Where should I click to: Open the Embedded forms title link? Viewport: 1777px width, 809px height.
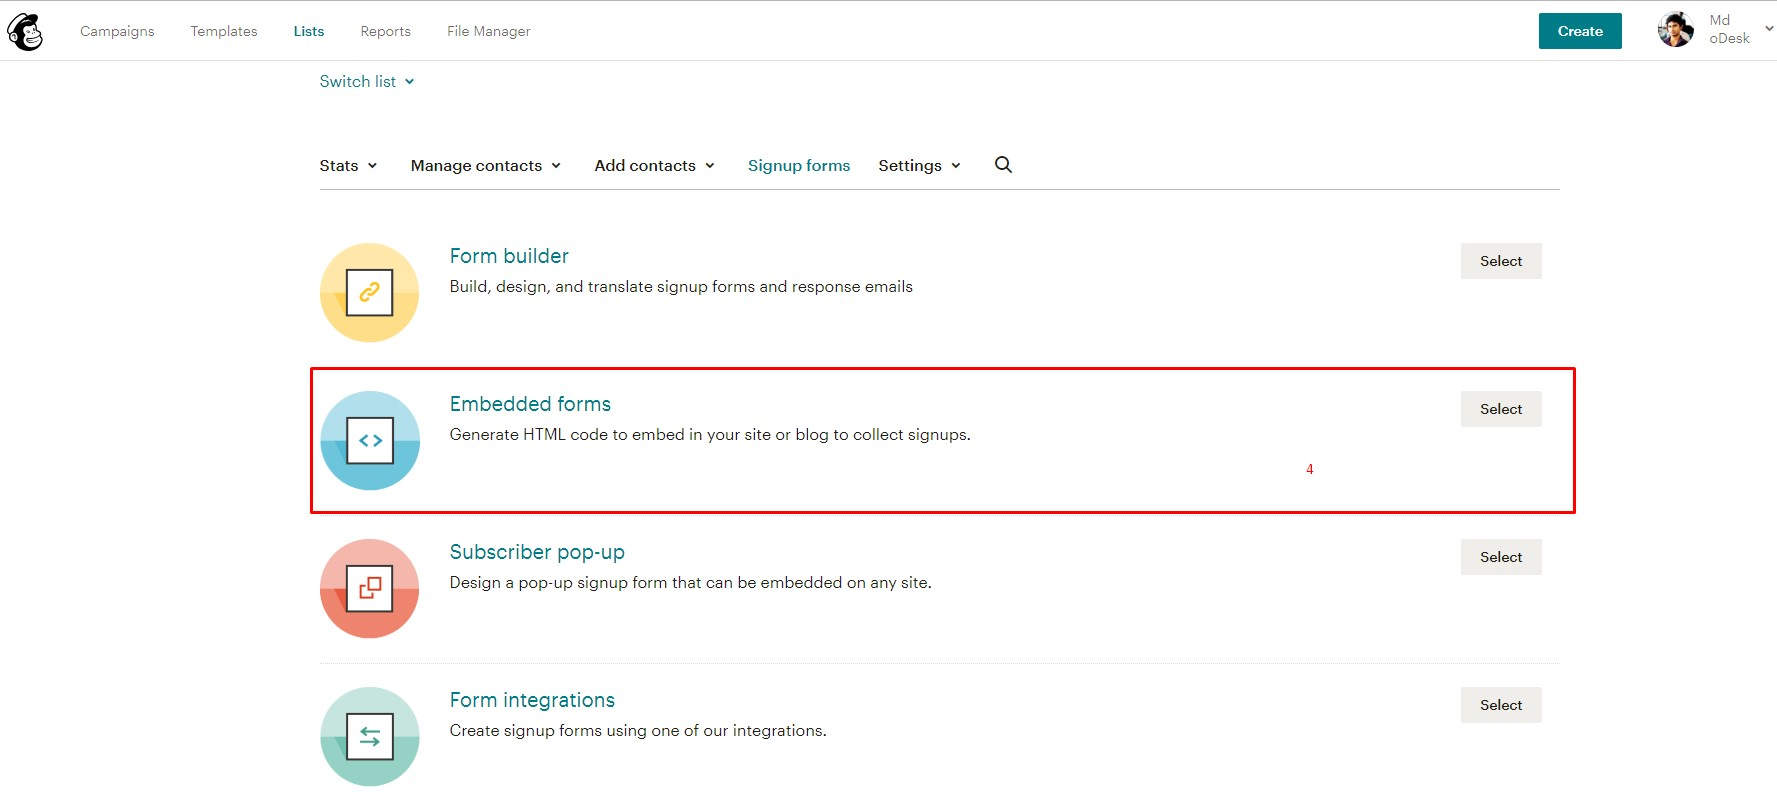pyautogui.click(x=530, y=404)
